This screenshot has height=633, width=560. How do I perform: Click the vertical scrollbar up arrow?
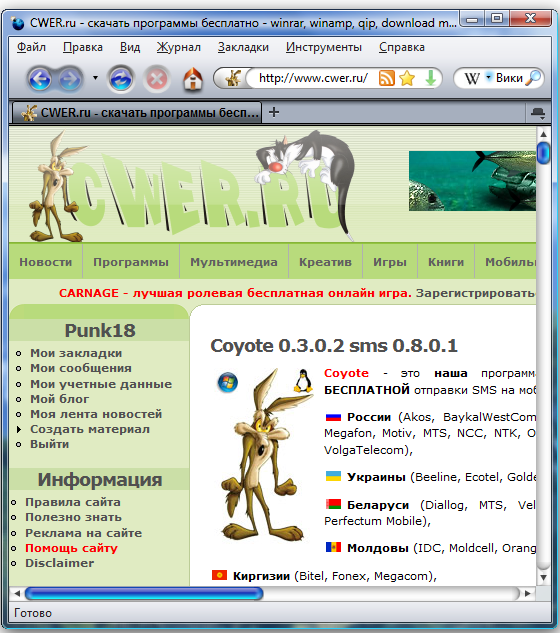[543, 134]
